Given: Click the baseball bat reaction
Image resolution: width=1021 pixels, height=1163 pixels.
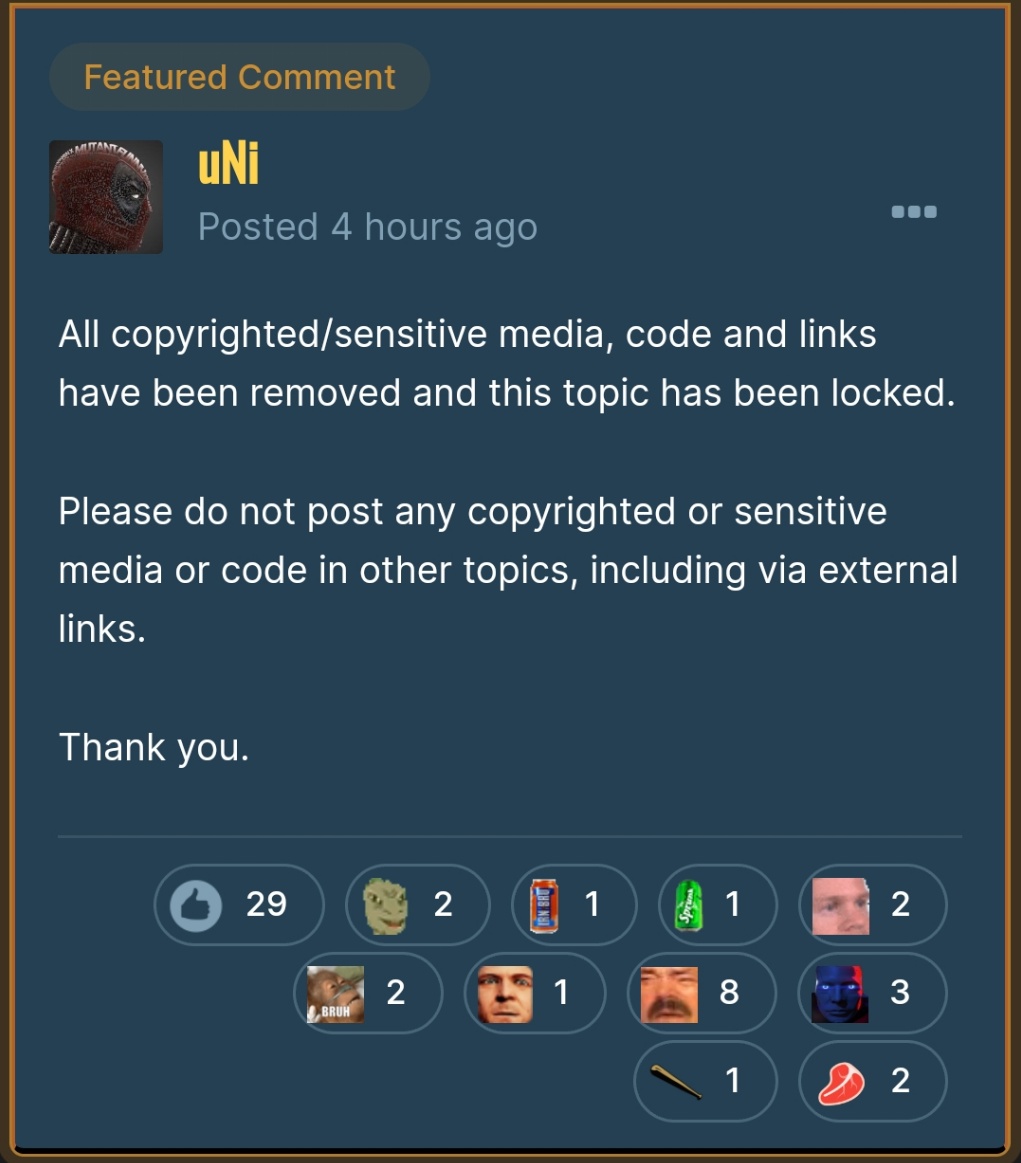Looking at the screenshot, I should [x=705, y=1081].
